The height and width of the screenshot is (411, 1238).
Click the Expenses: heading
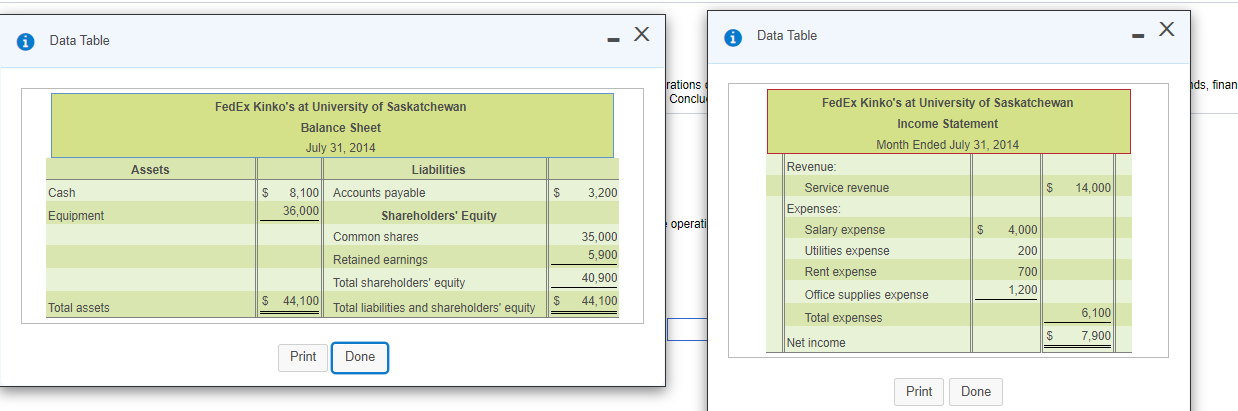click(814, 209)
